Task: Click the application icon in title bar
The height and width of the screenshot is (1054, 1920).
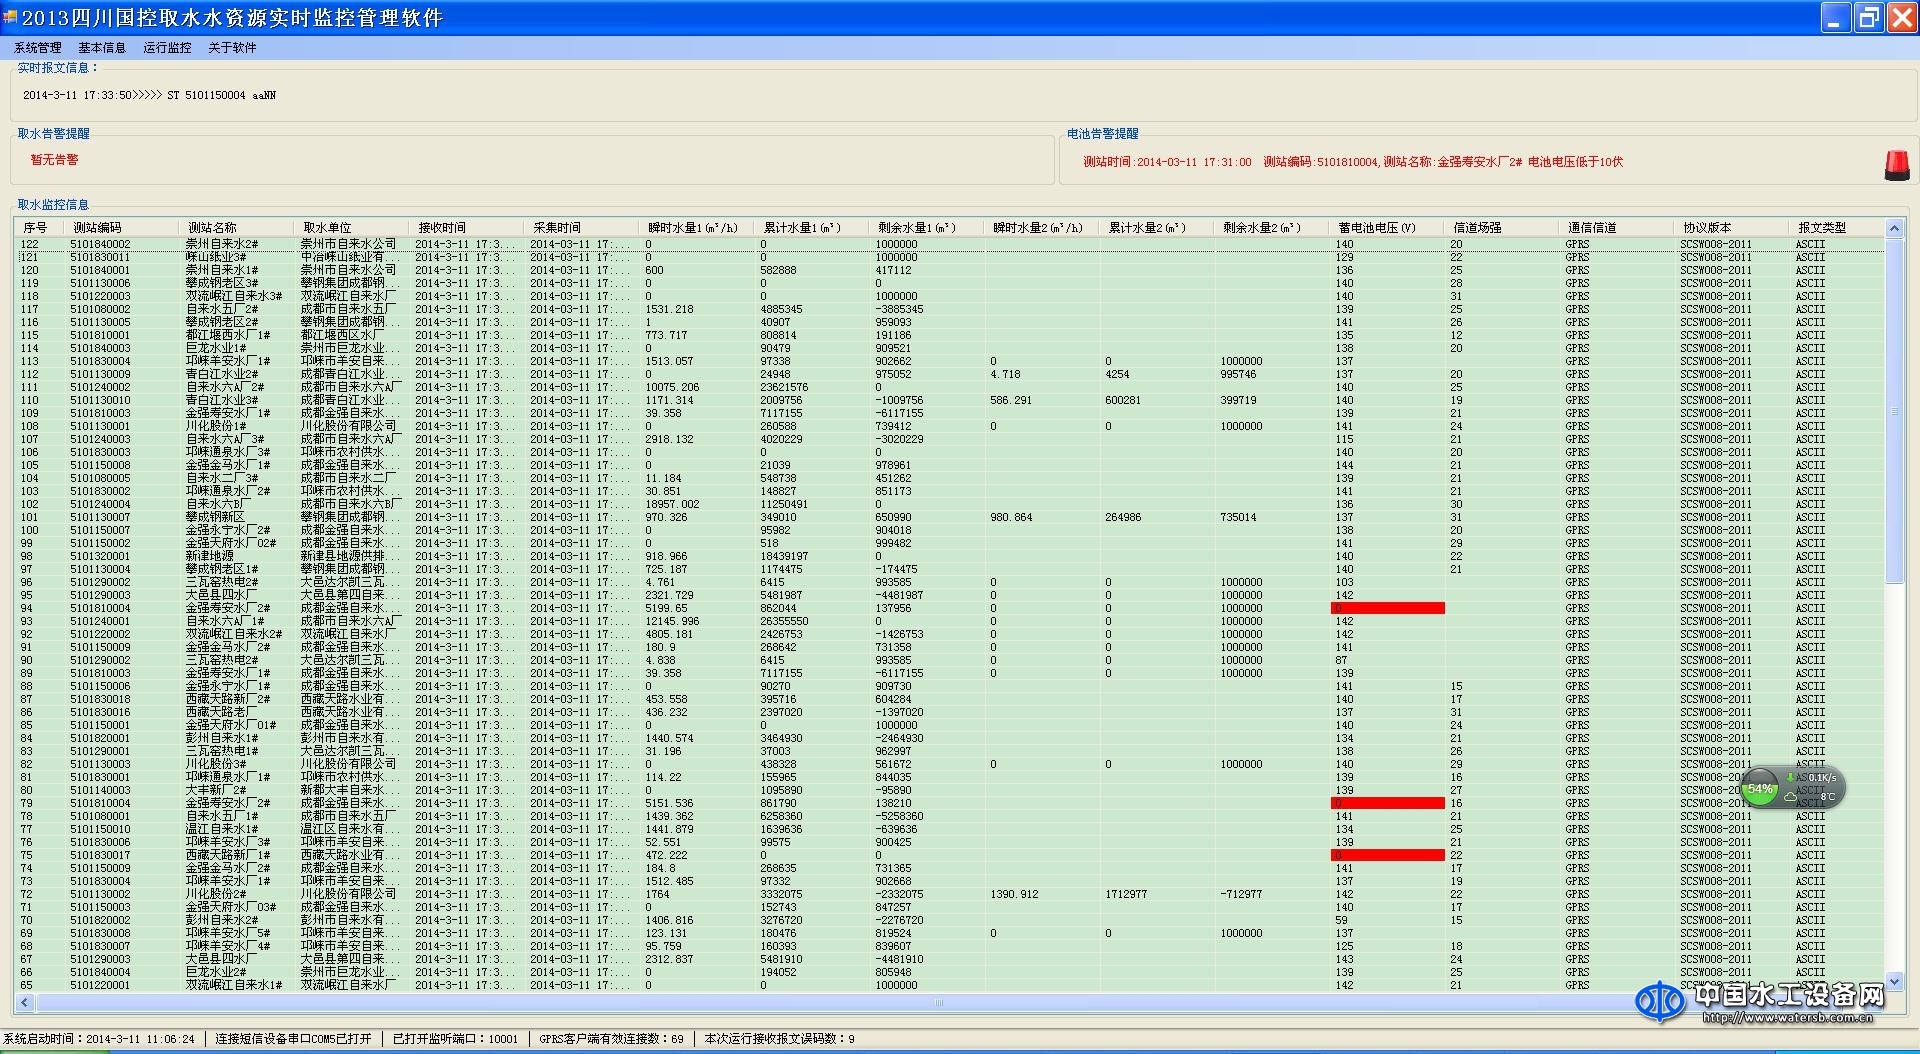Action: [x=10, y=17]
